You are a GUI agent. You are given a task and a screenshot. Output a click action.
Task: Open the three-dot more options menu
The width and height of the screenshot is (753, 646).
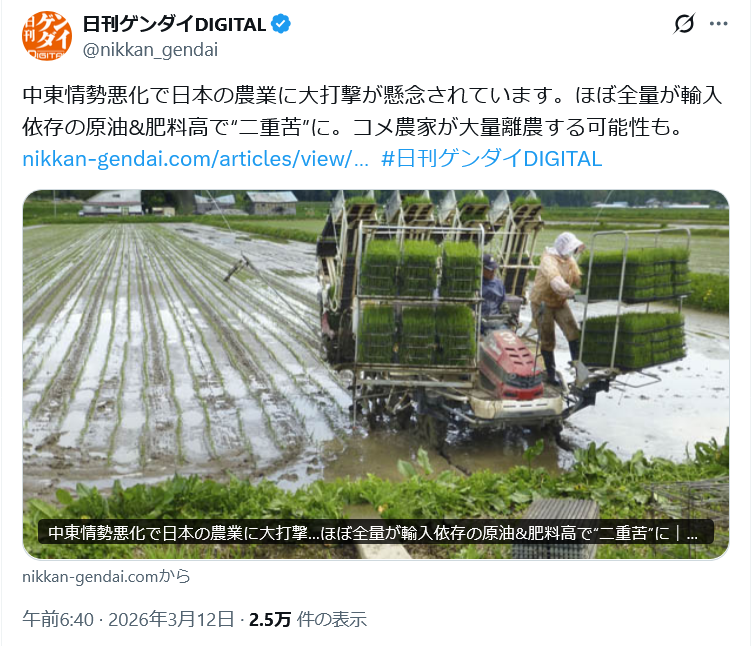(x=718, y=24)
